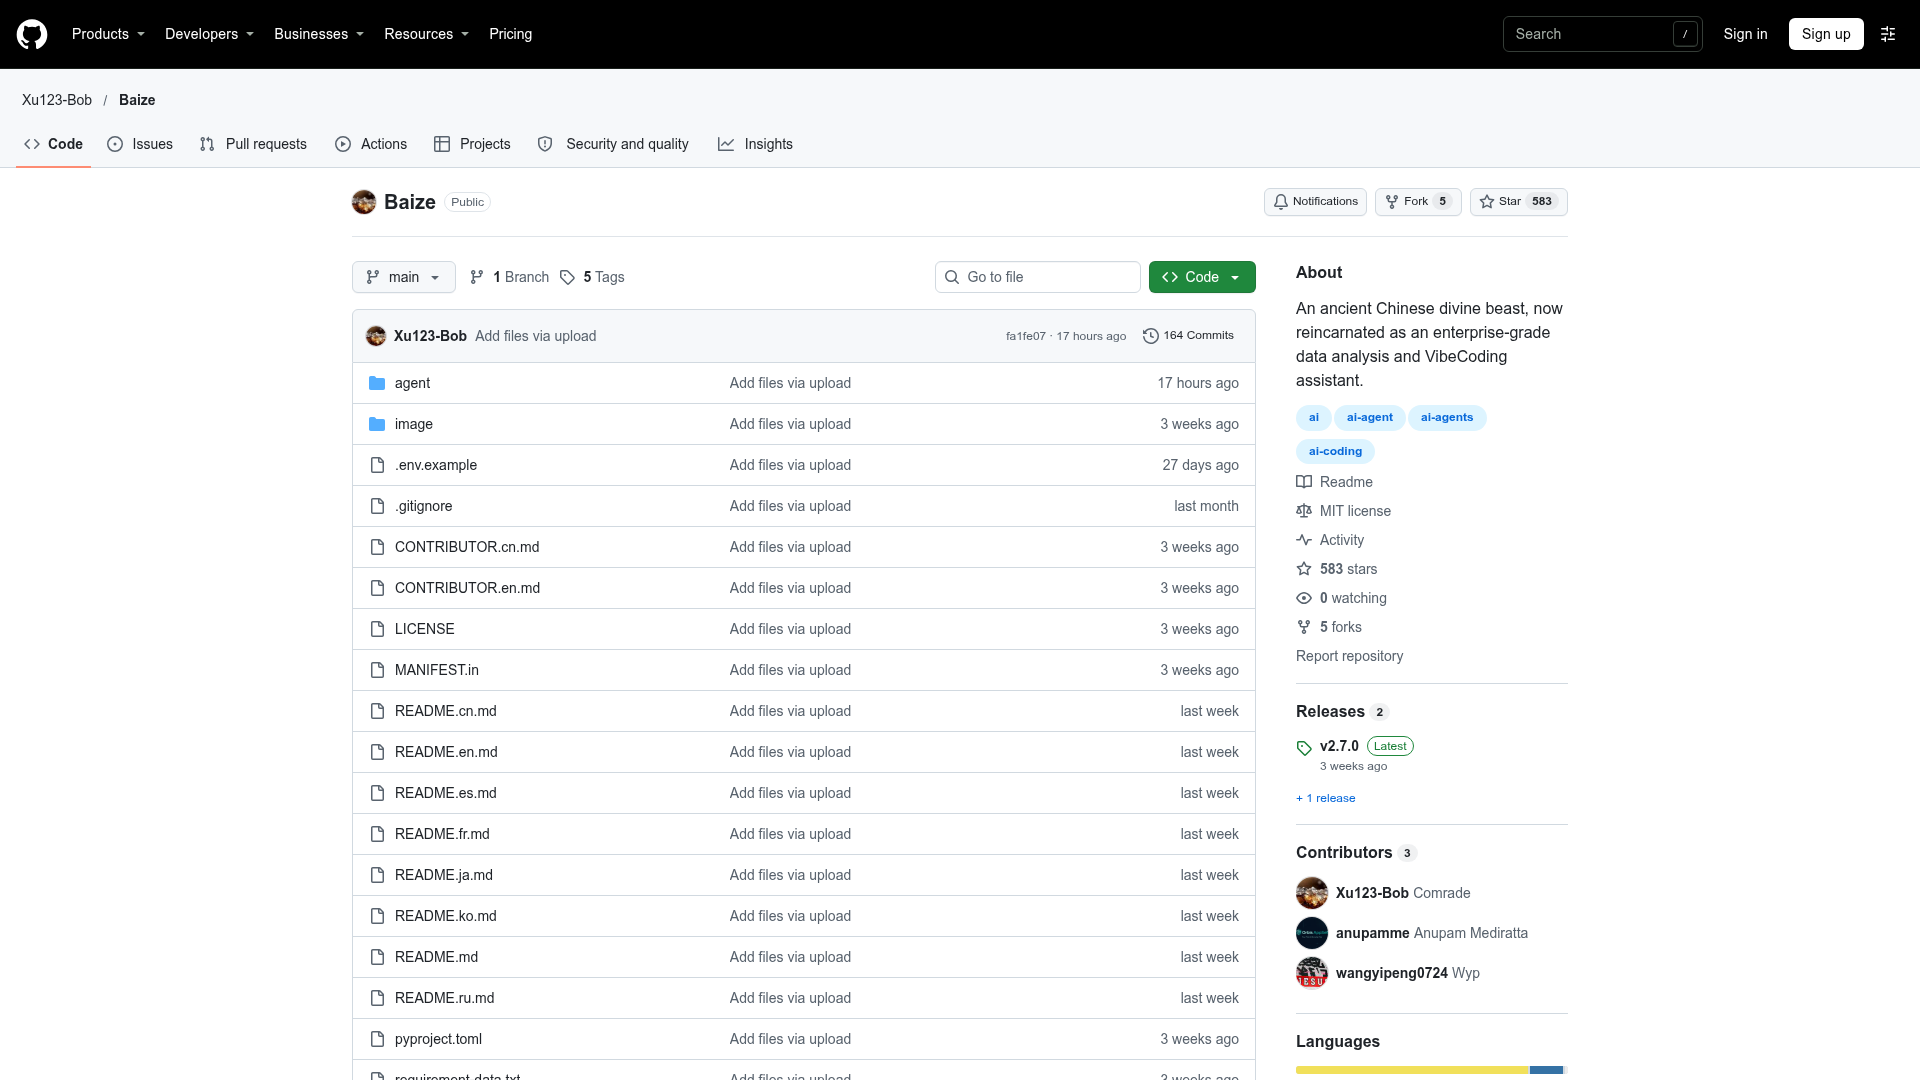The image size is (1920, 1080).
Task: Click the fork icon beside 5 forks
Action: [1304, 627]
